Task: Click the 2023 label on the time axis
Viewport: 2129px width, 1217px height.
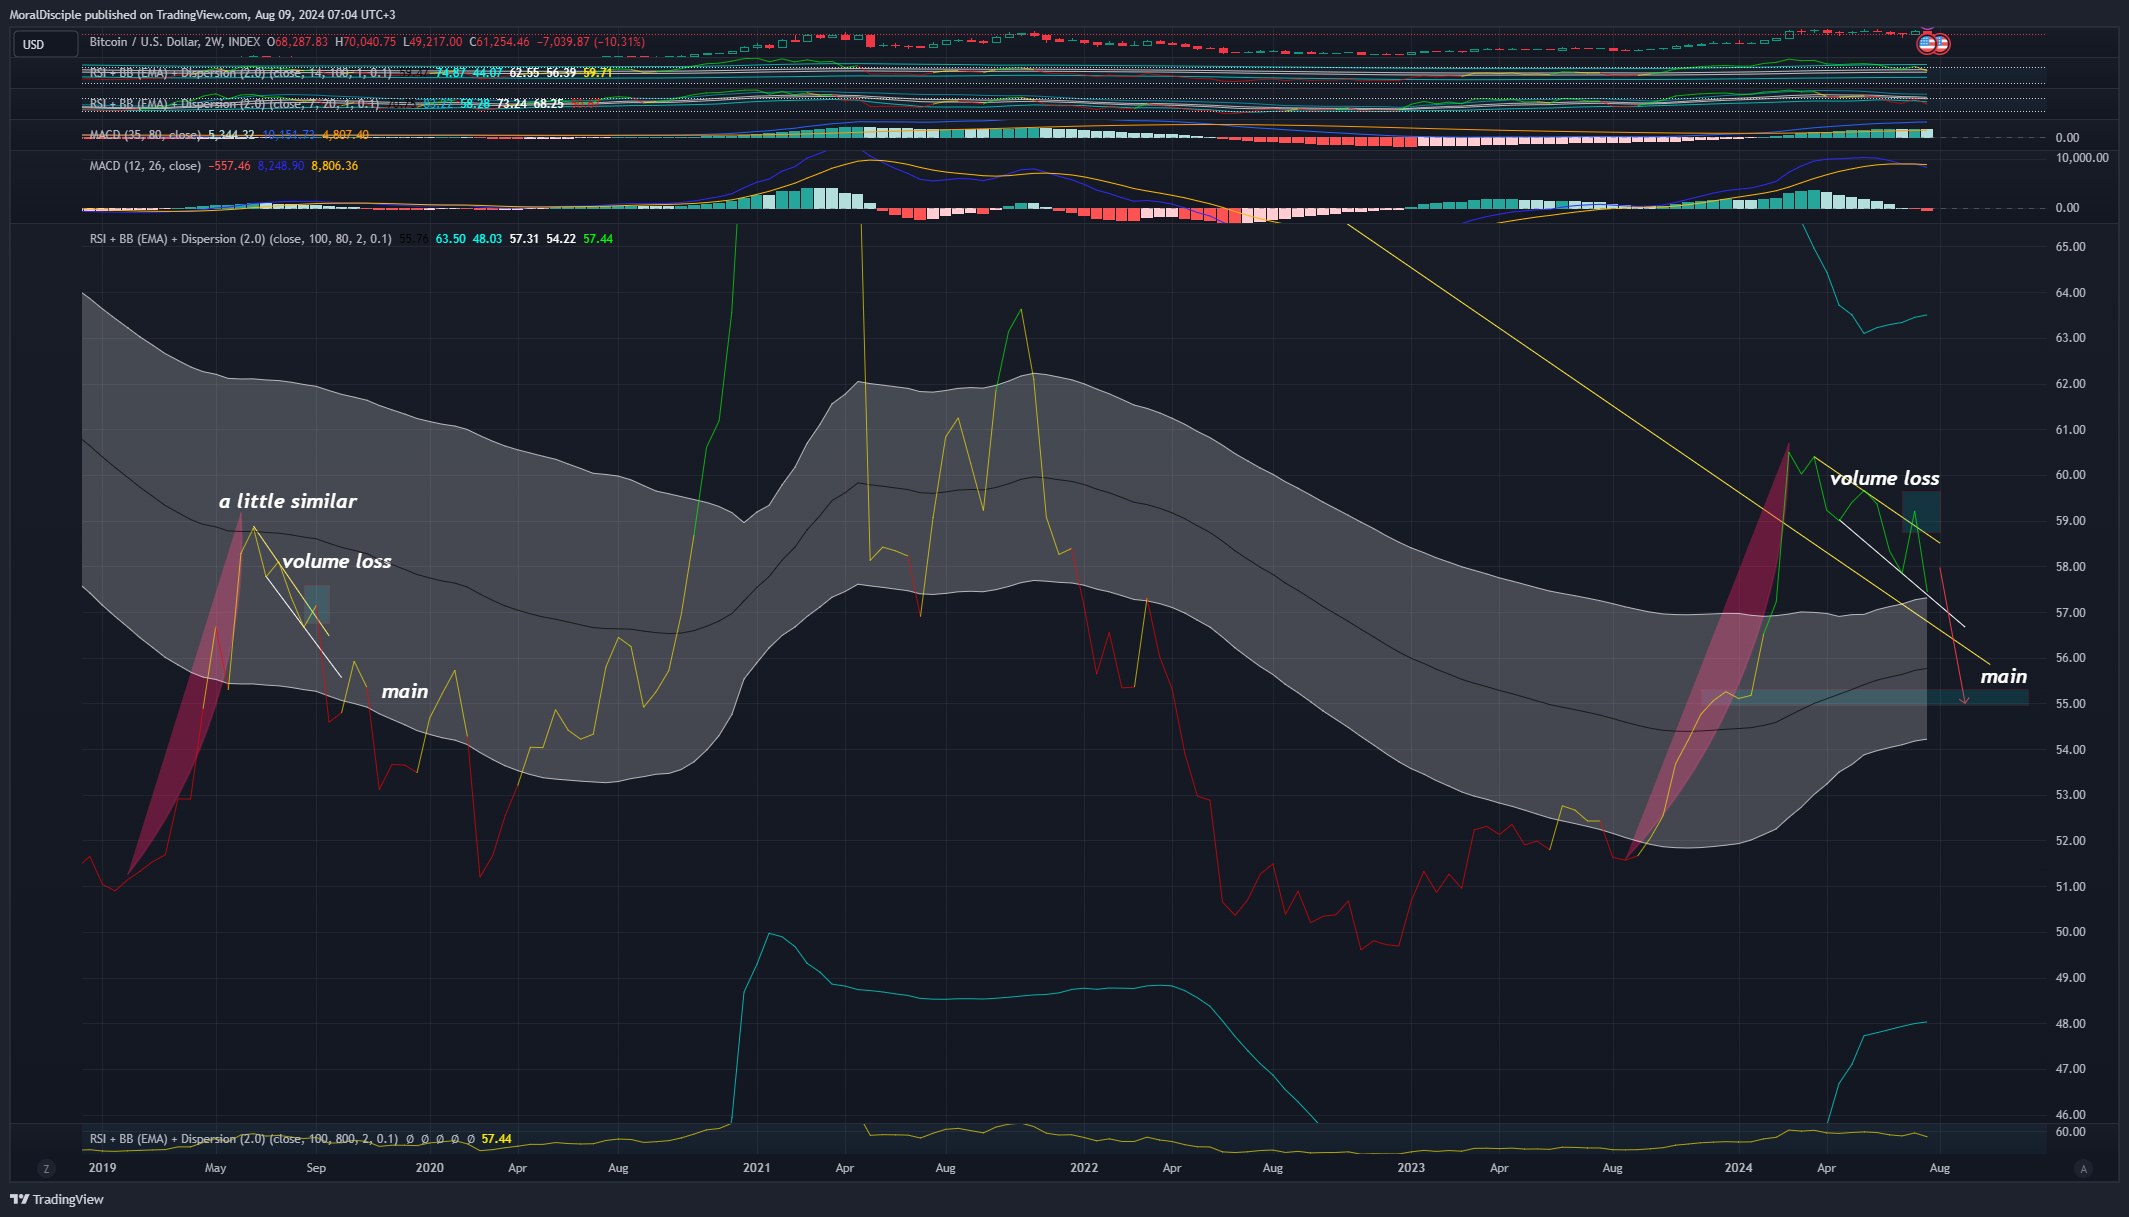Action: pos(1411,1168)
